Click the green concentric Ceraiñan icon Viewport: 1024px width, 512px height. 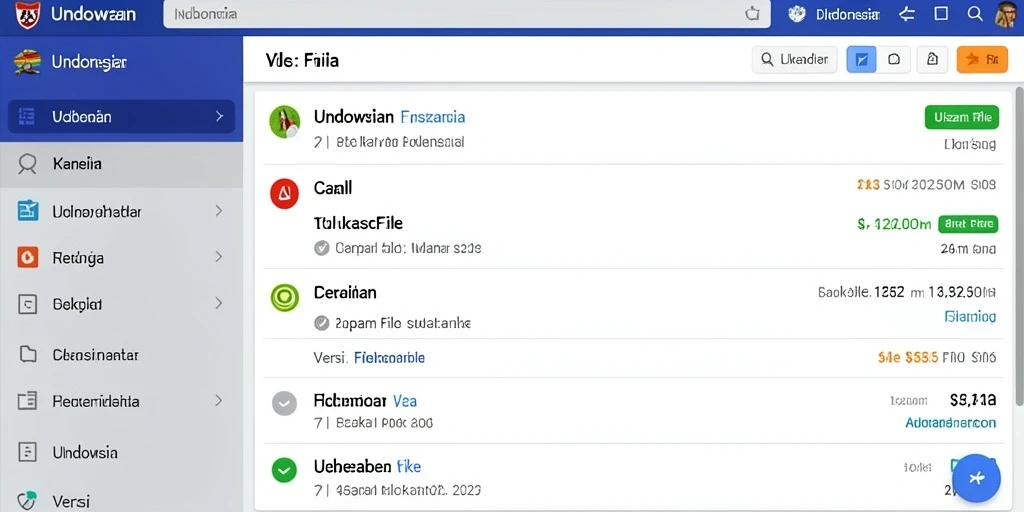tap(284, 297)
